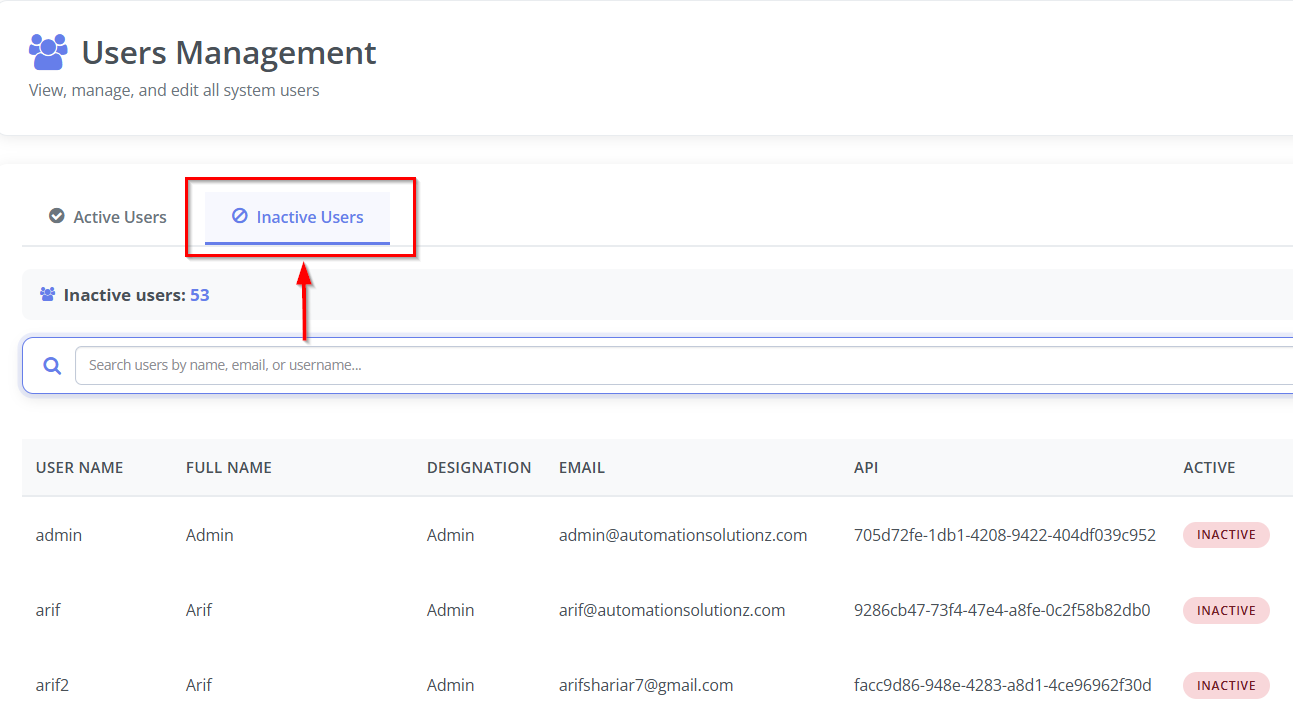Sort by the EMAIL column header
This screenshot has height=716, width=1293.
[581, 467]
